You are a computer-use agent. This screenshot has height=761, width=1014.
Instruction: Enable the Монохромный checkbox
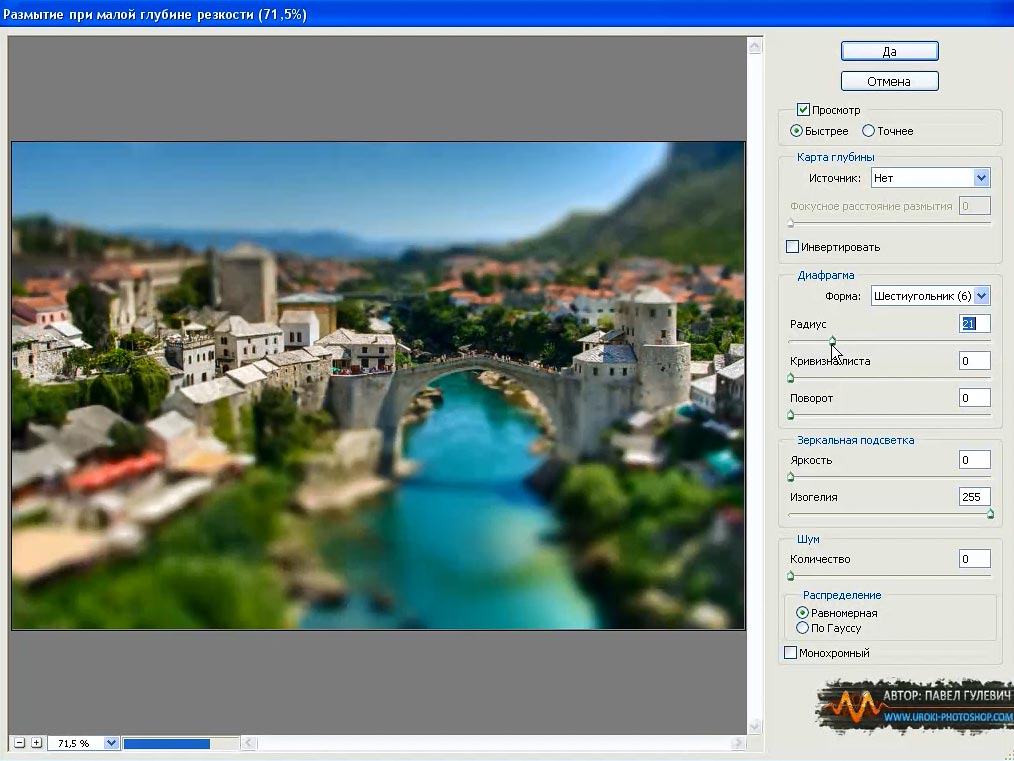(790, 652)
